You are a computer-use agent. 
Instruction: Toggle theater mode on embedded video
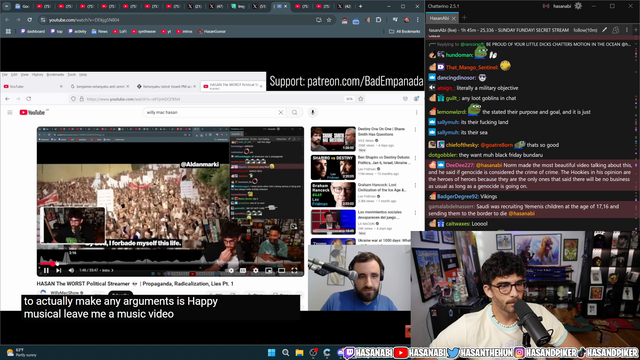pos(281,270)
